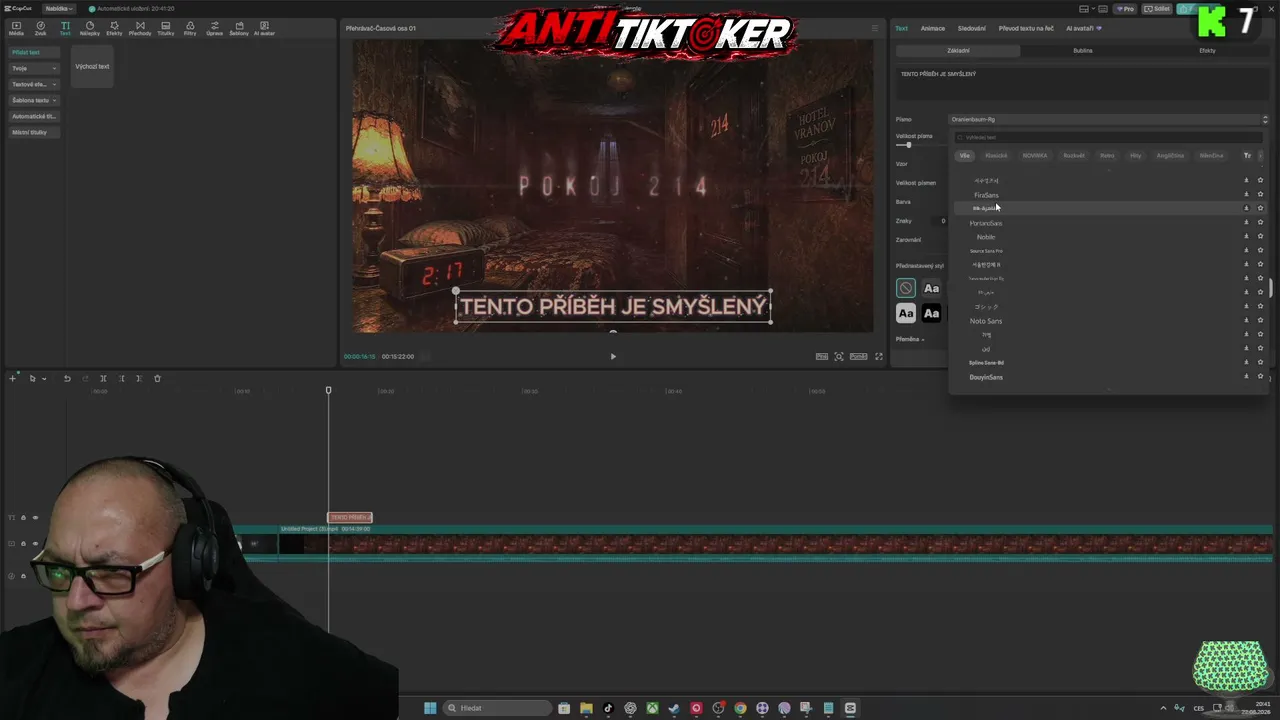This screenshot has width=1280, height=720.
Task: Lock the main video track
Action: pyautogui.click(x=23, y=543)
